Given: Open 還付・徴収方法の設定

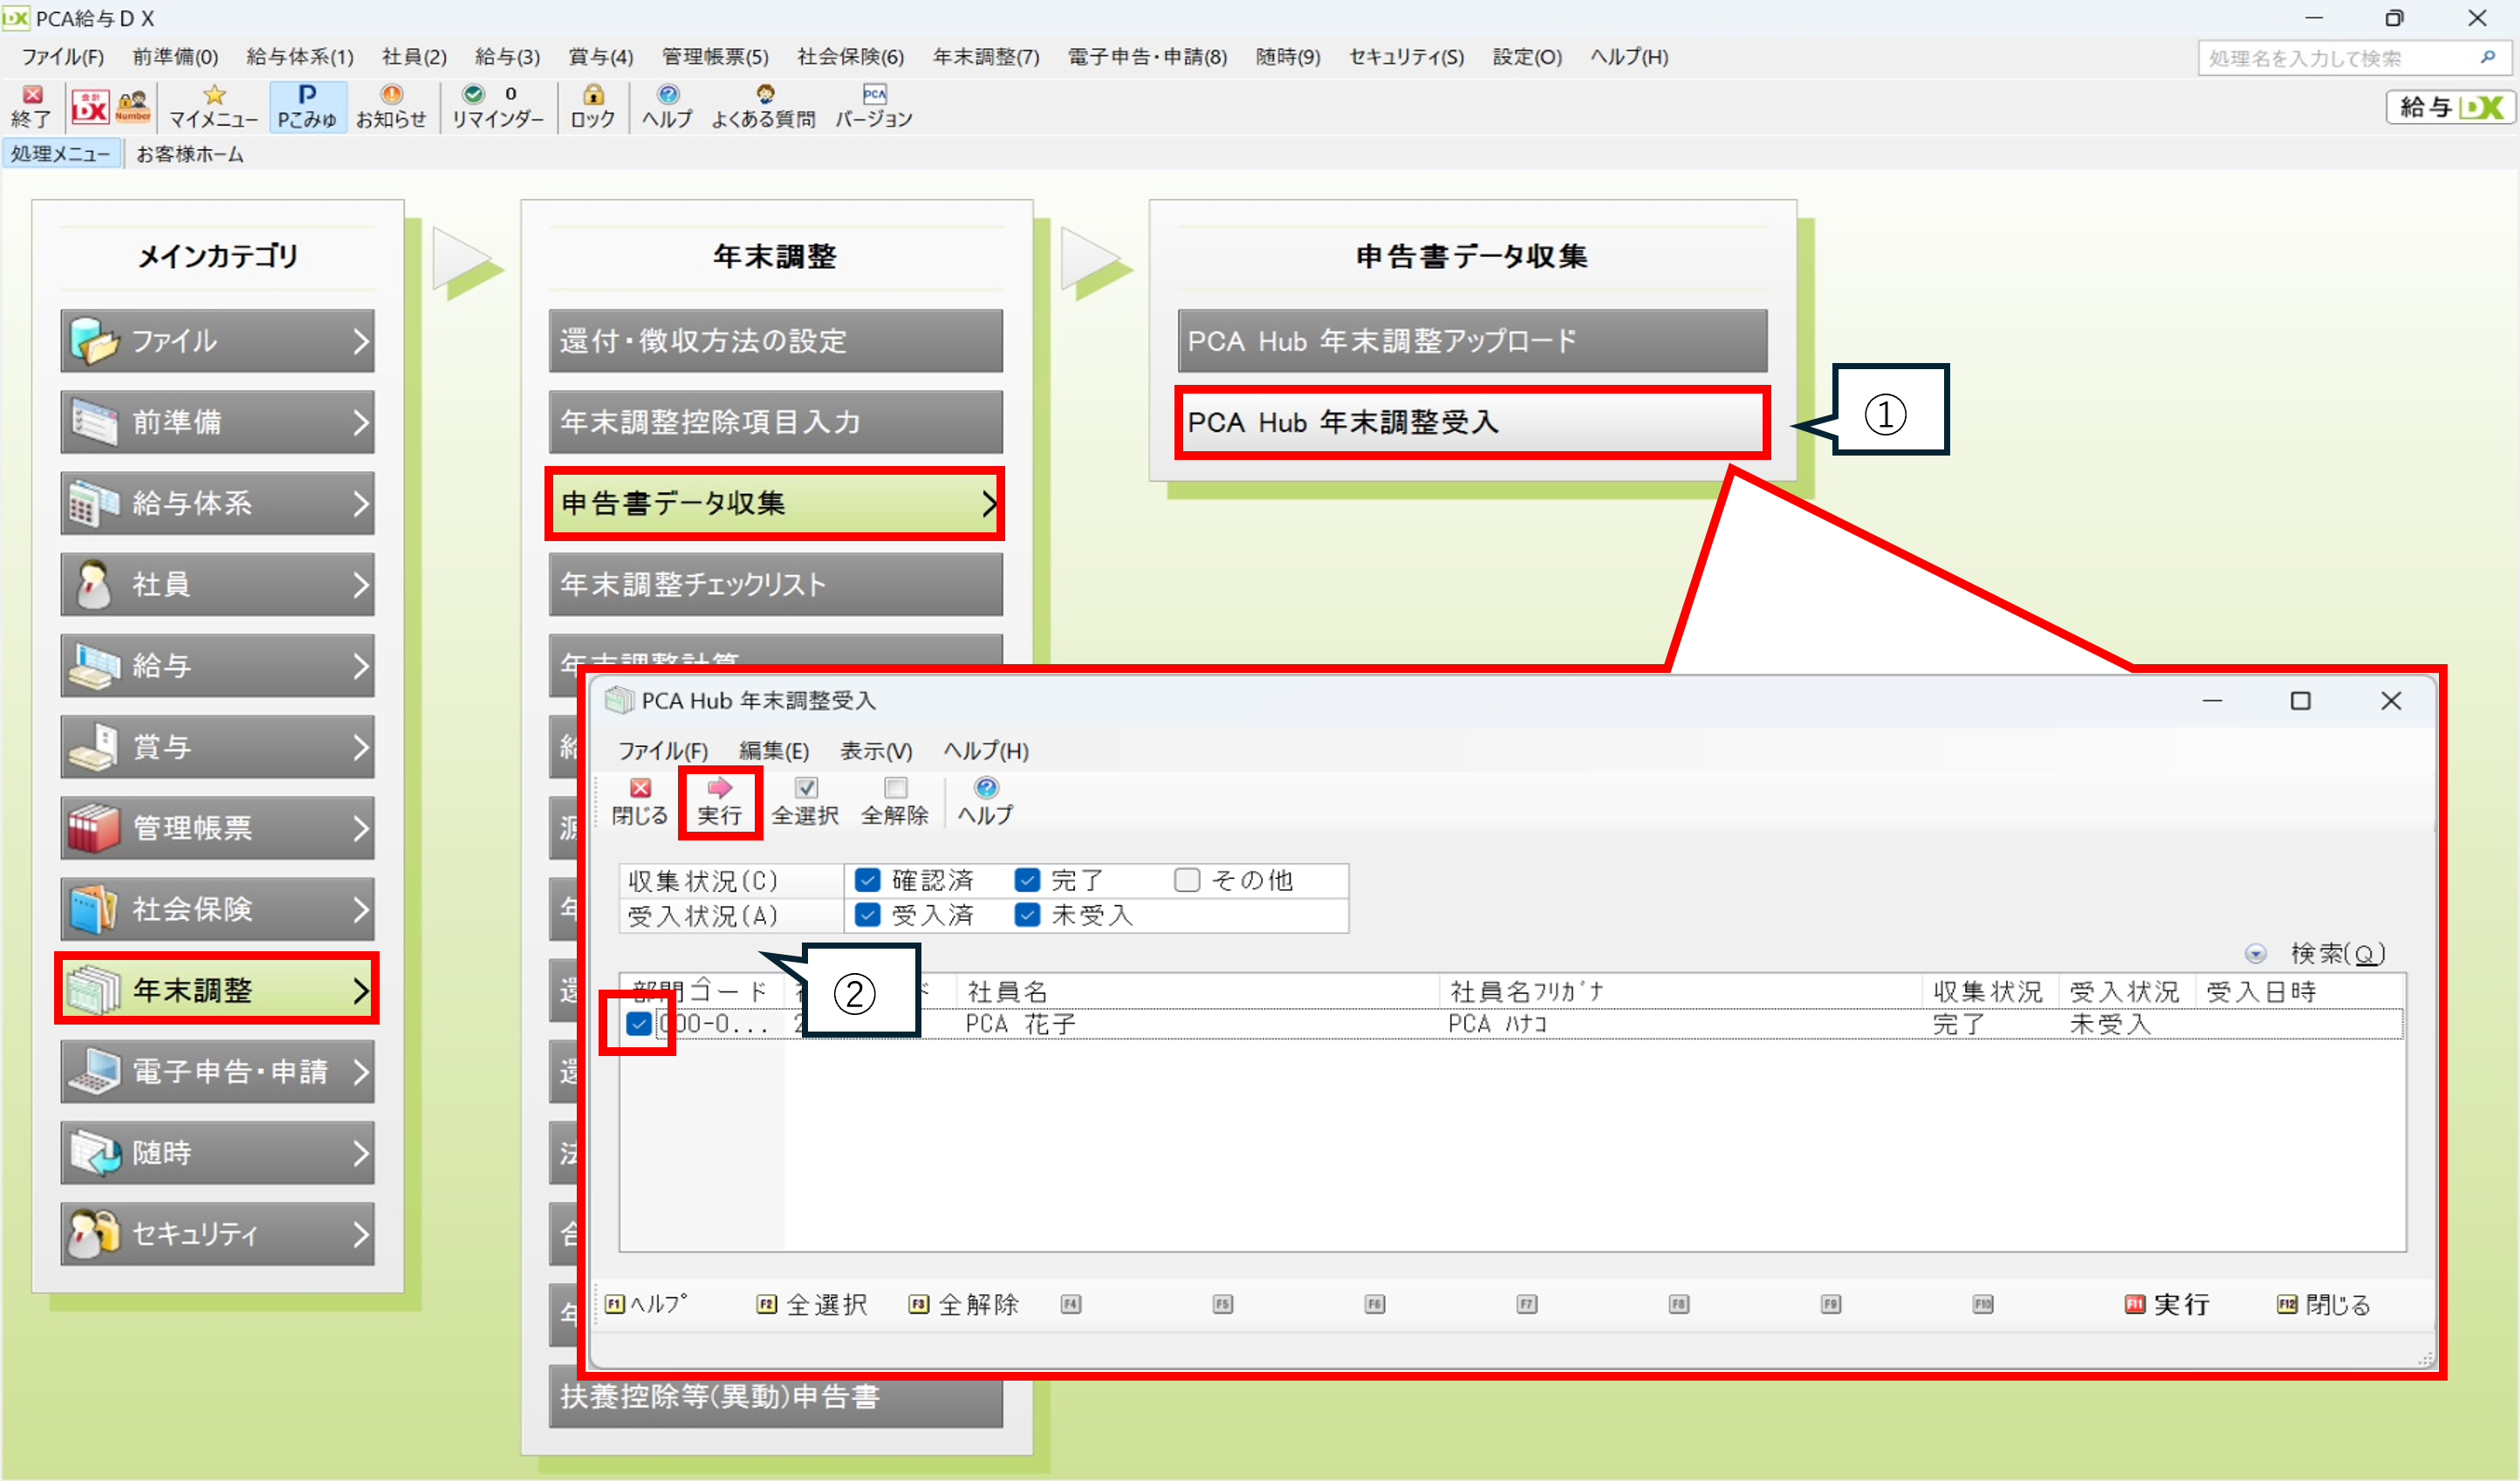Looking at the screenshot, I should [x=775, y=341].
